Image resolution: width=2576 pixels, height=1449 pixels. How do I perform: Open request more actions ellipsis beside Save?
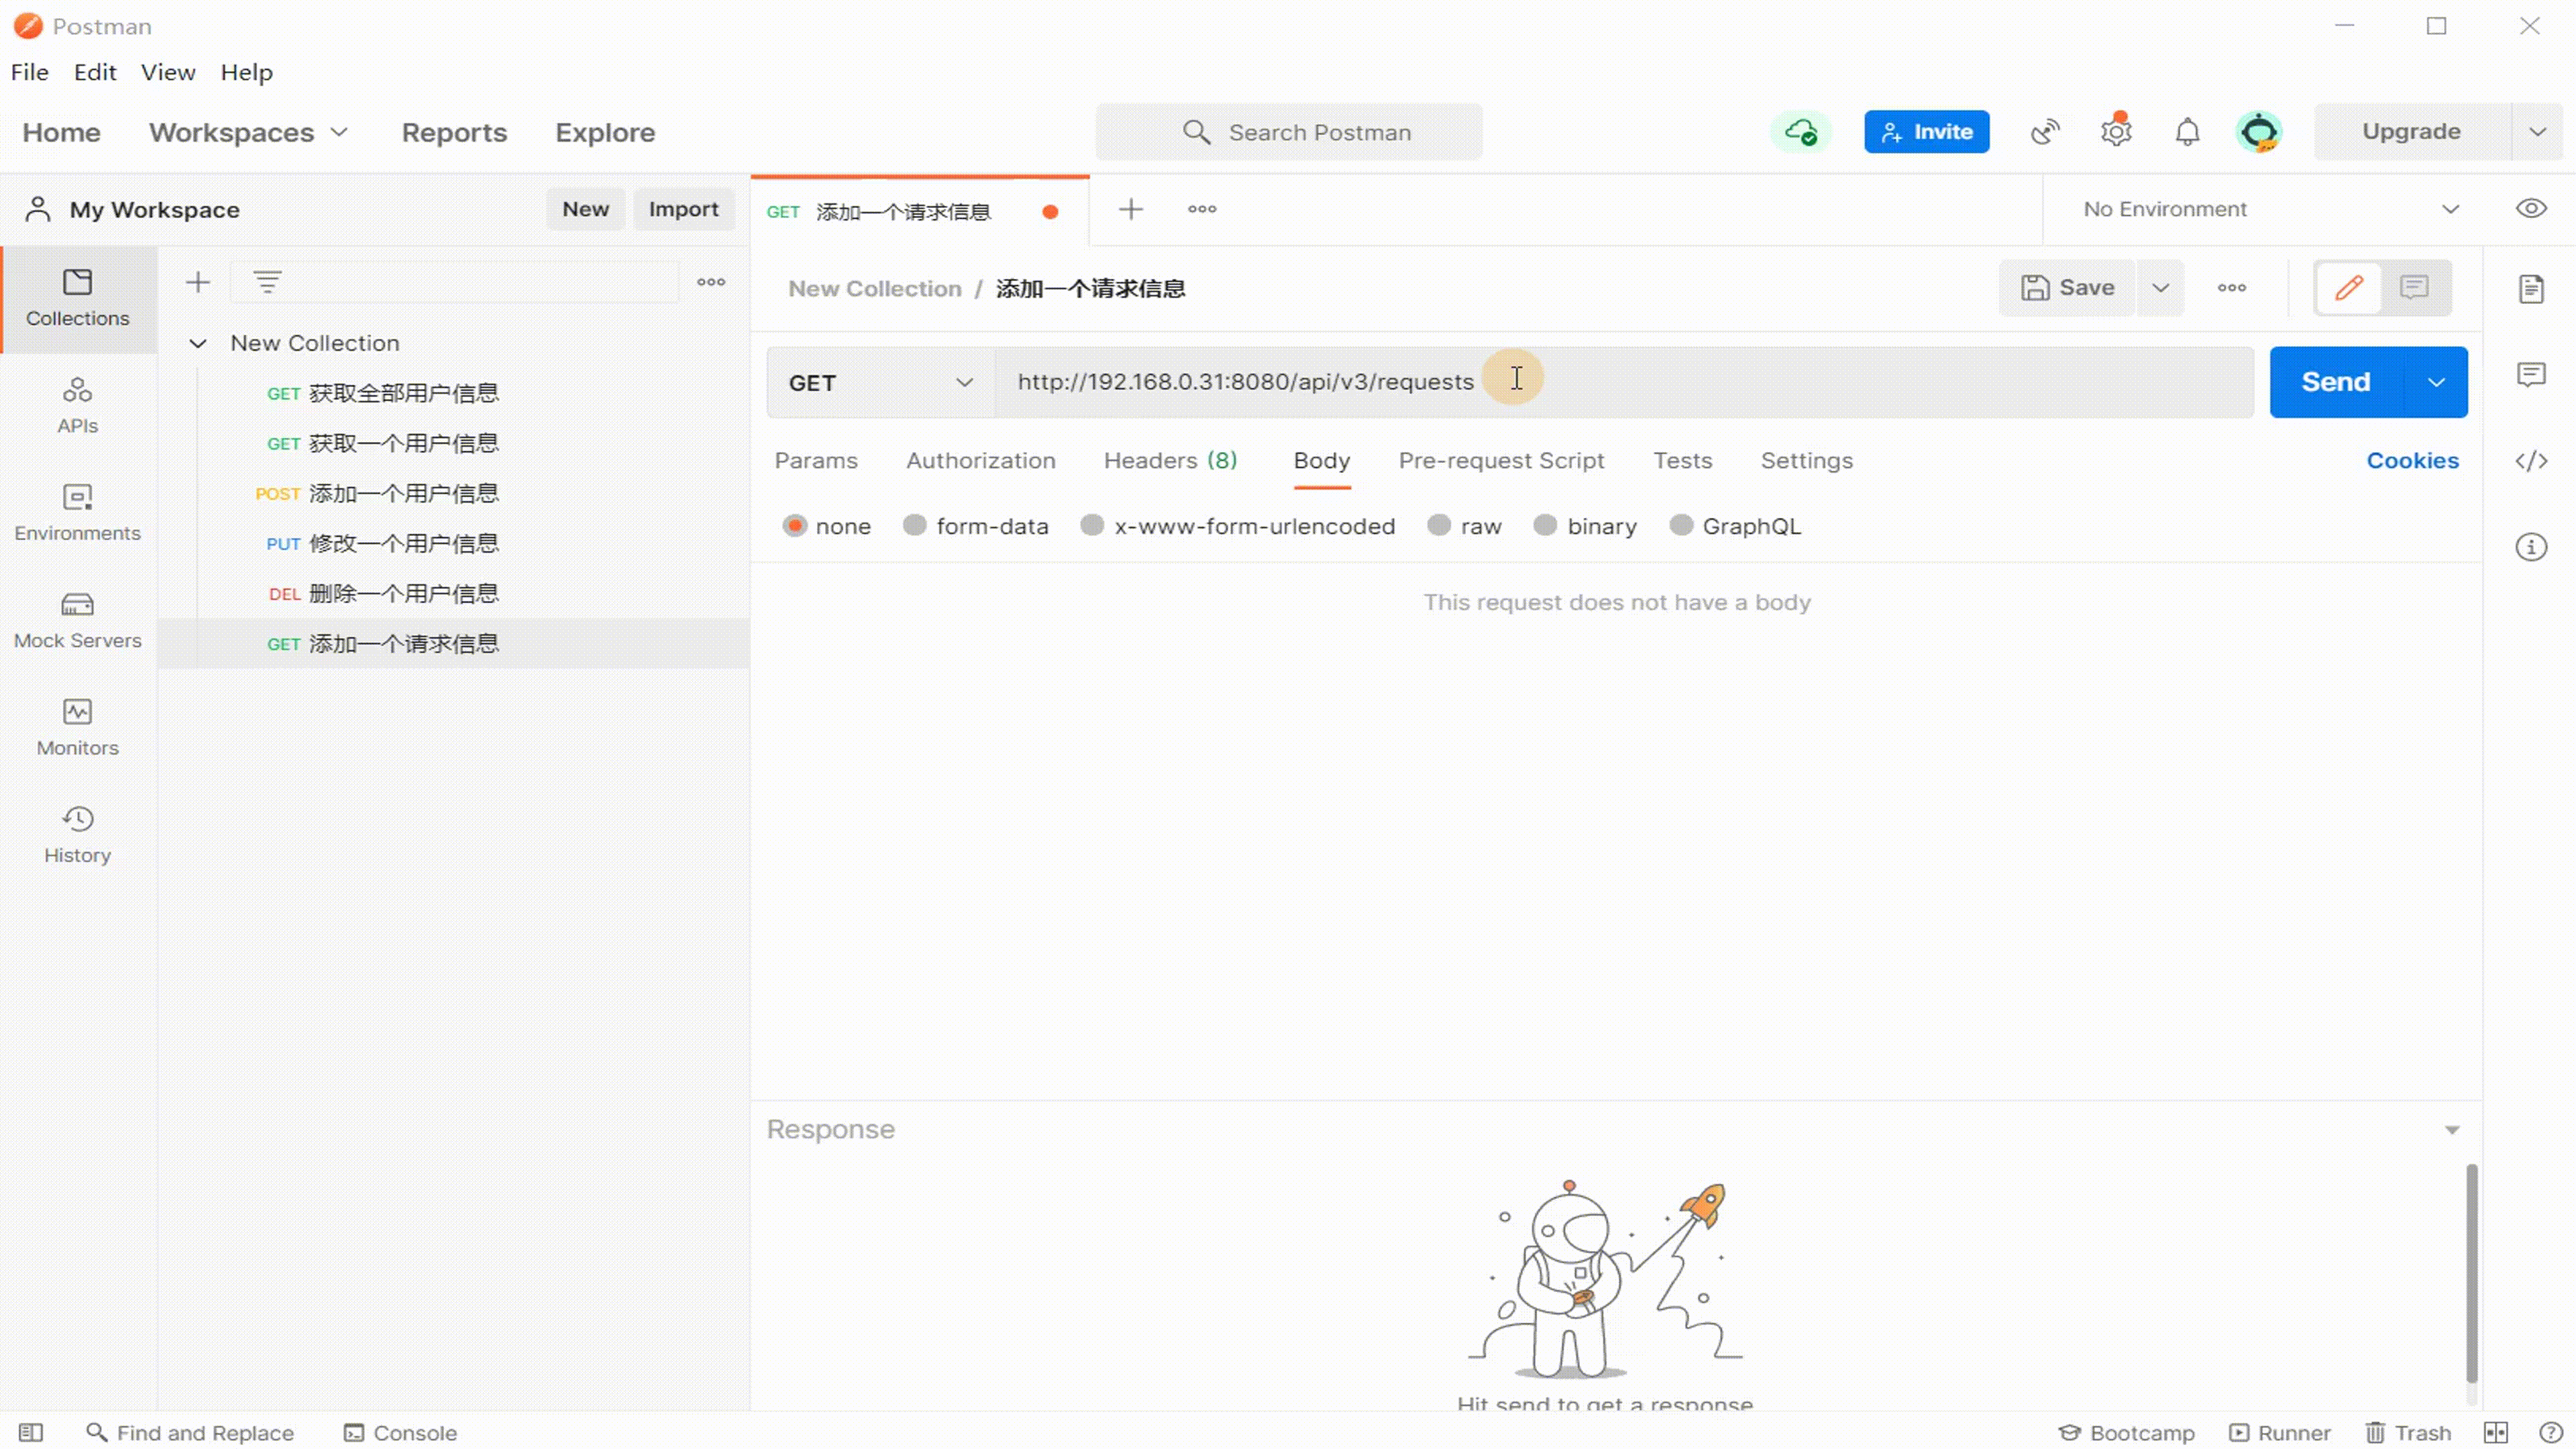pos(2232,288)
